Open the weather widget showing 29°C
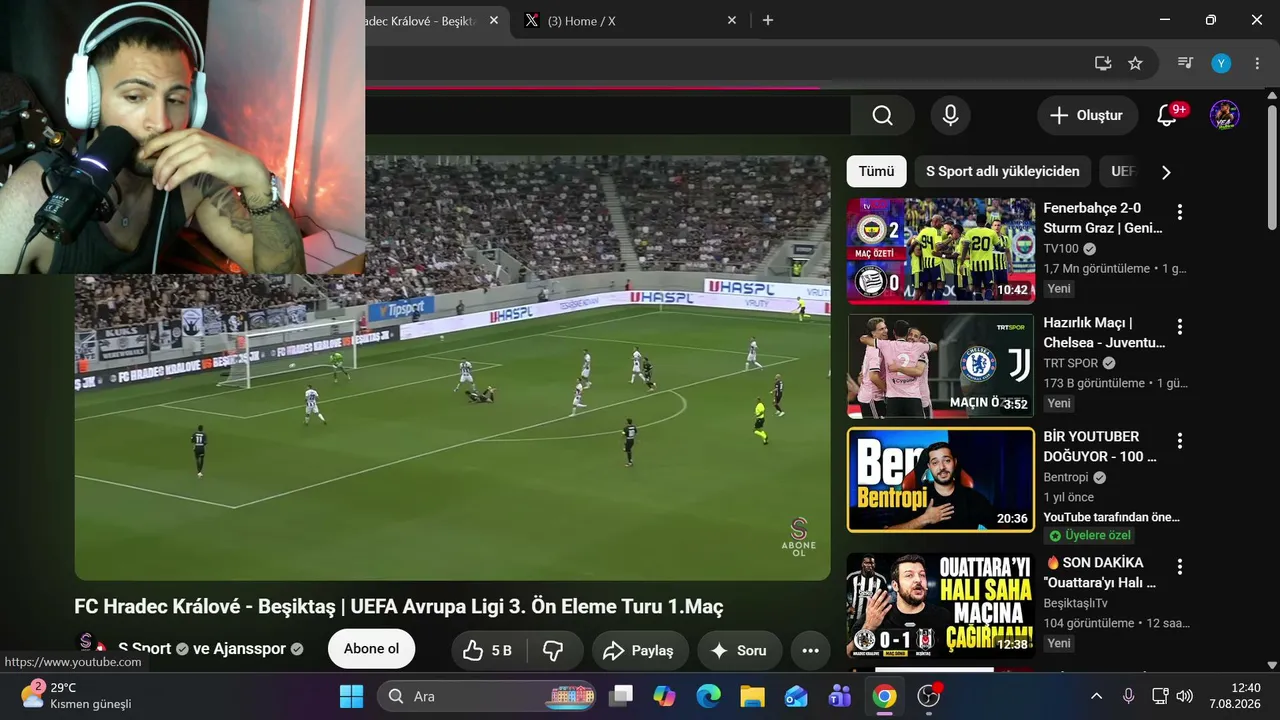 77,695
